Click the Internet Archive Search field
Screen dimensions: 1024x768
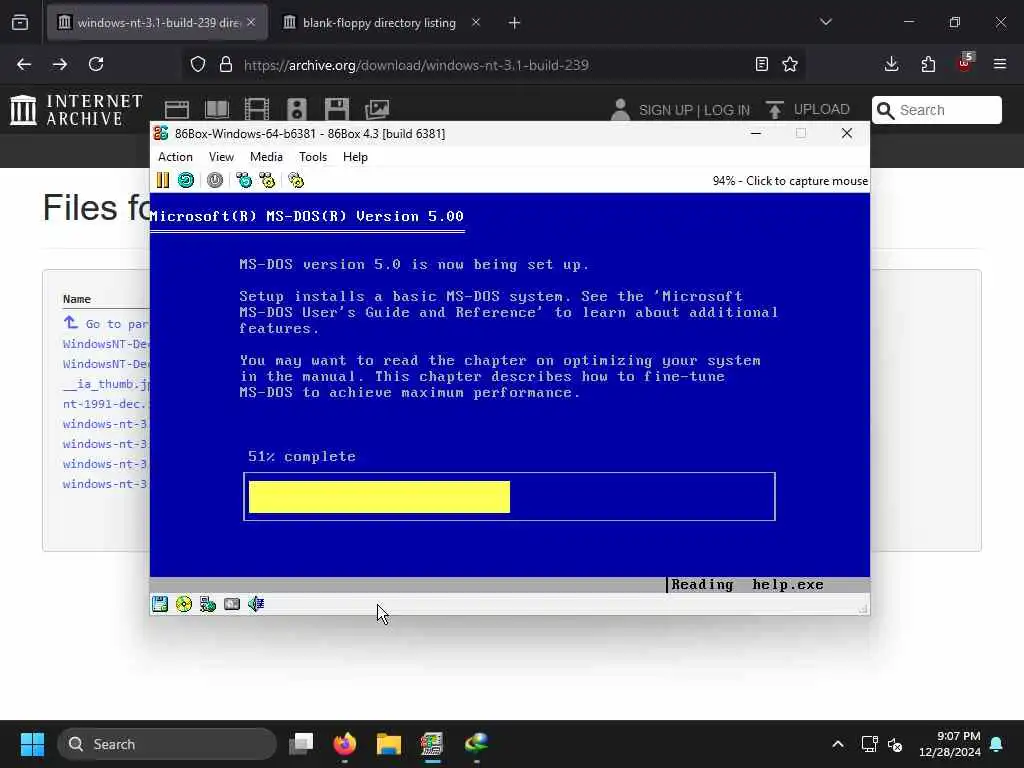click(936, 110)
